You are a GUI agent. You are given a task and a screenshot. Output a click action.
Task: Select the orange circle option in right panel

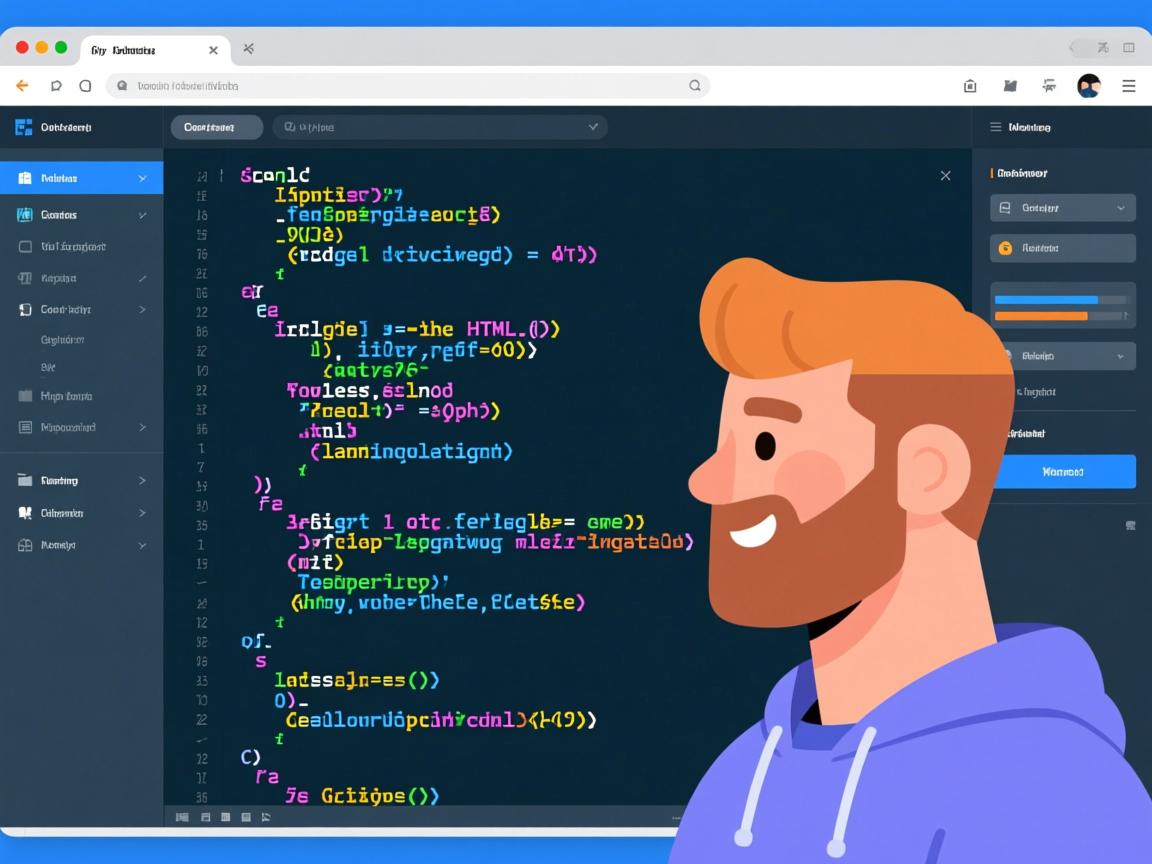point(1006,248)
